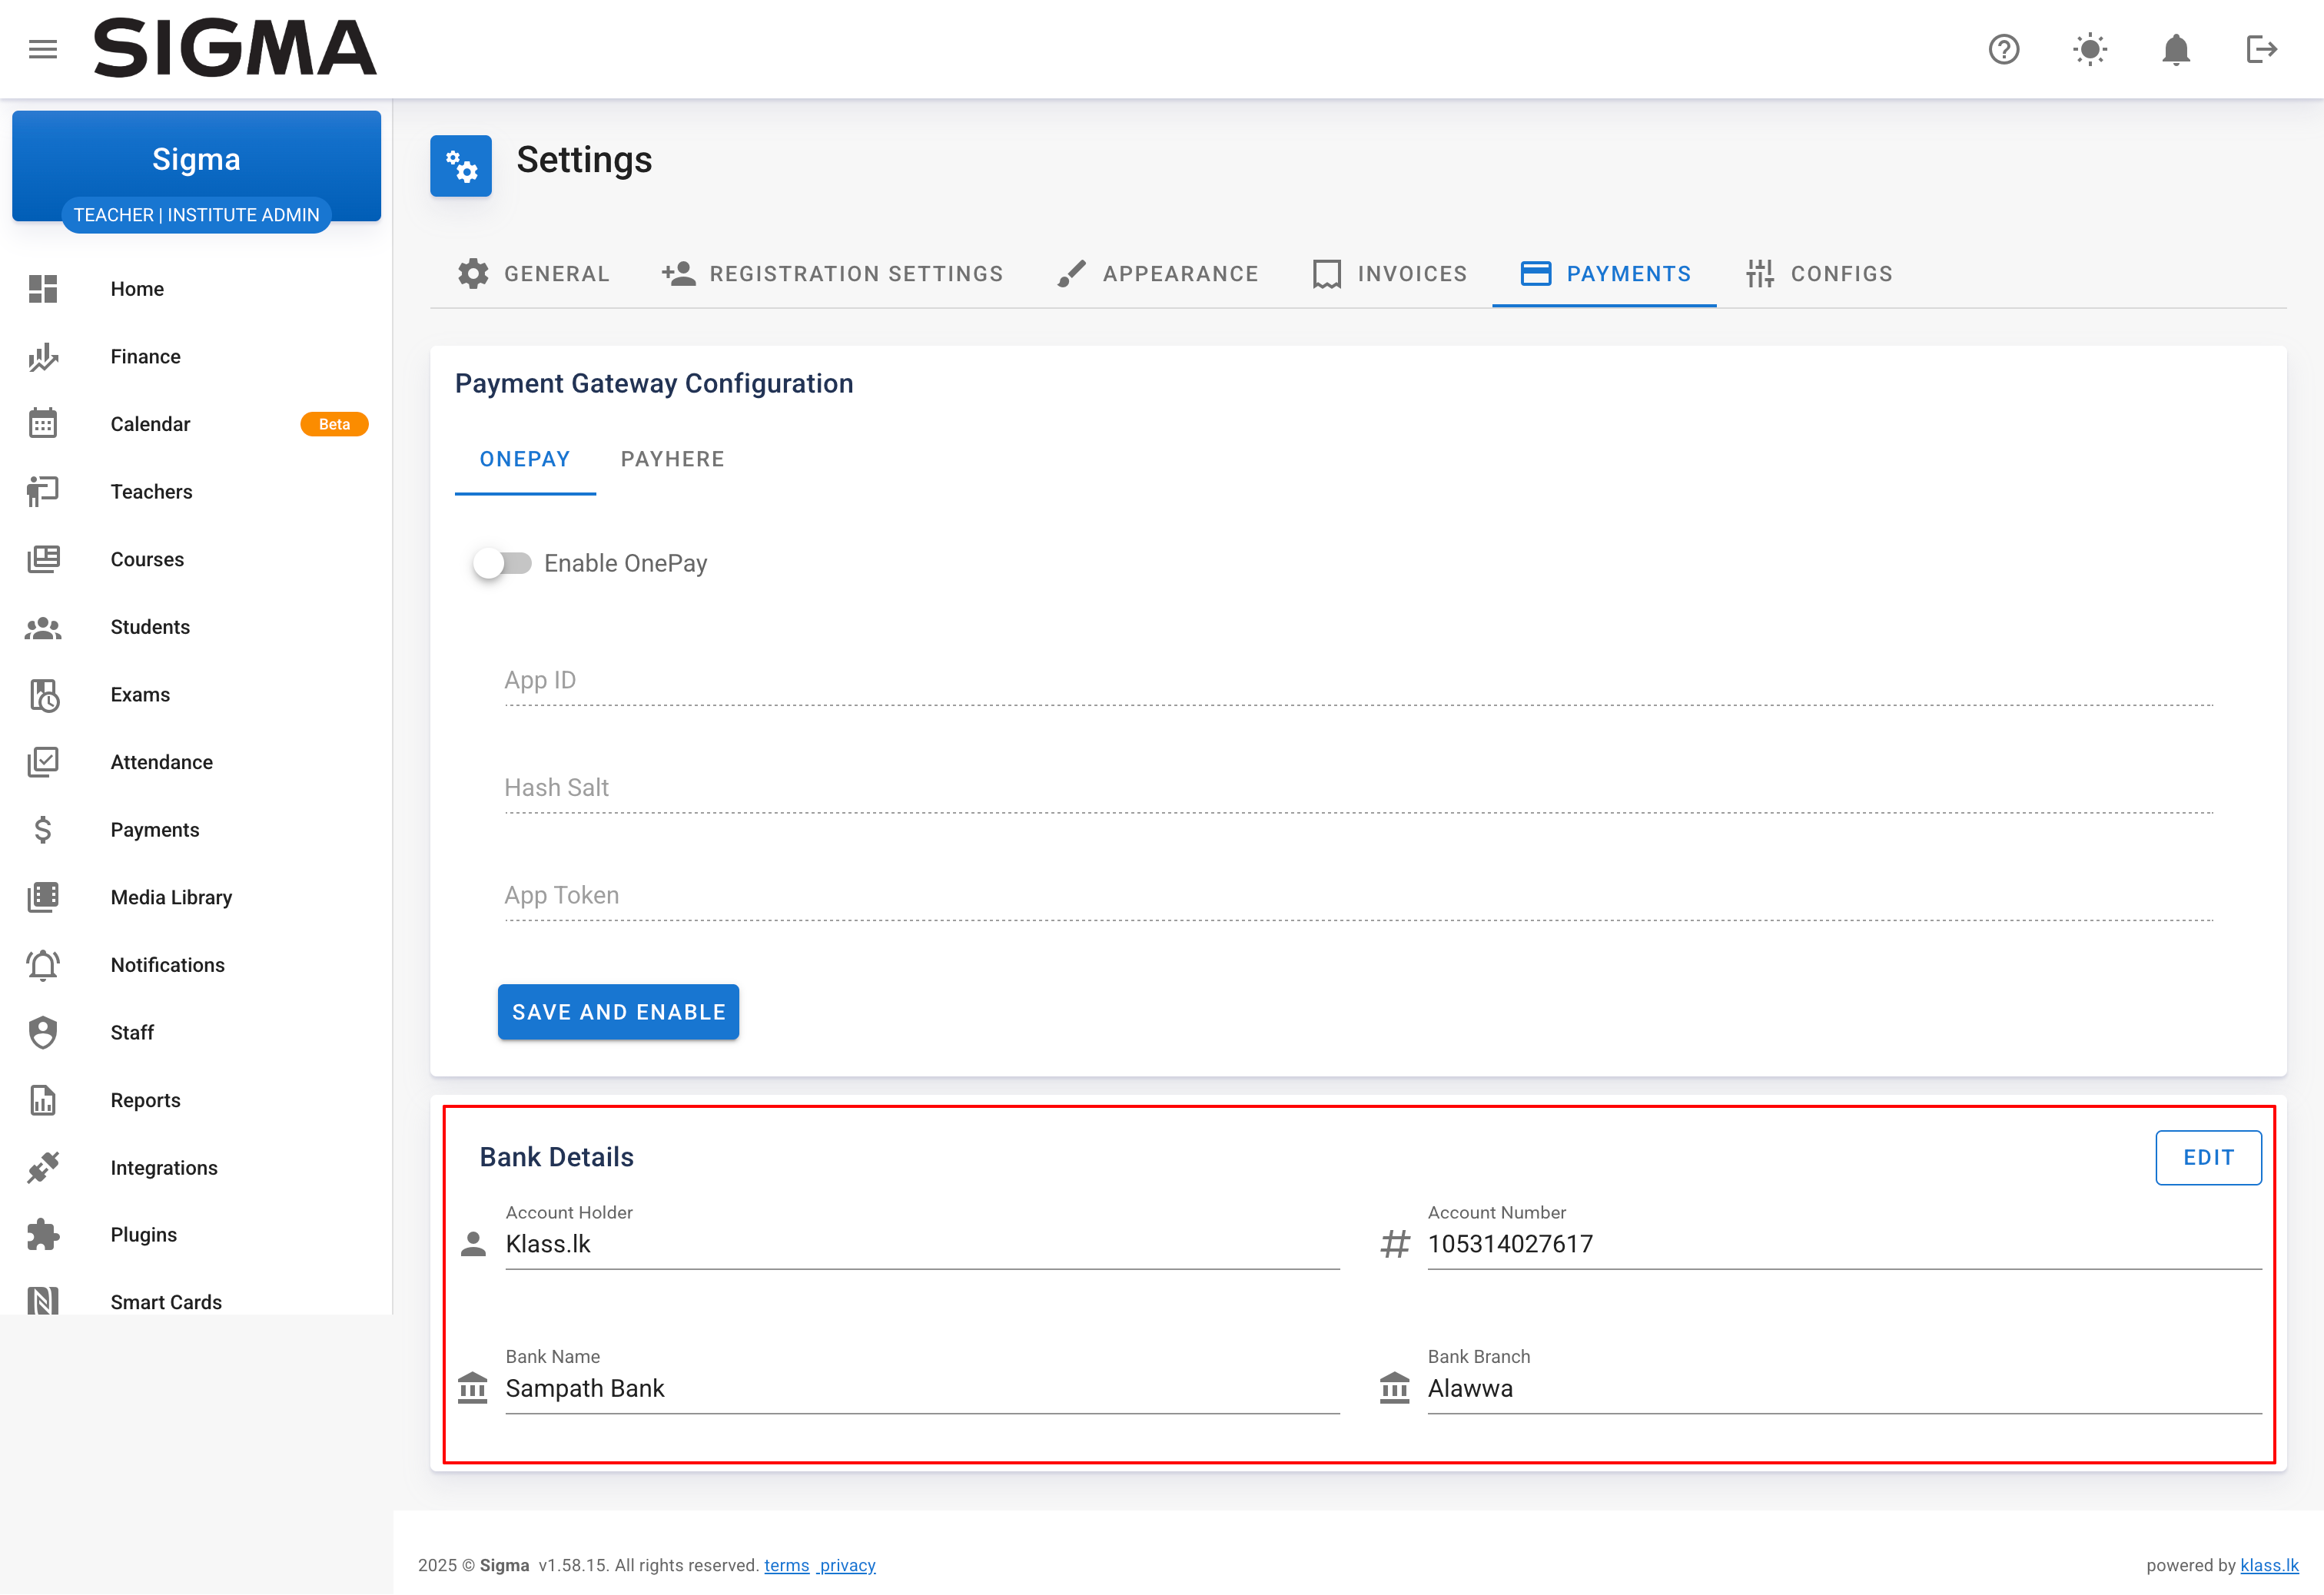
Task: Switch to the PayHere gateway tab
Action: [672, 459]
